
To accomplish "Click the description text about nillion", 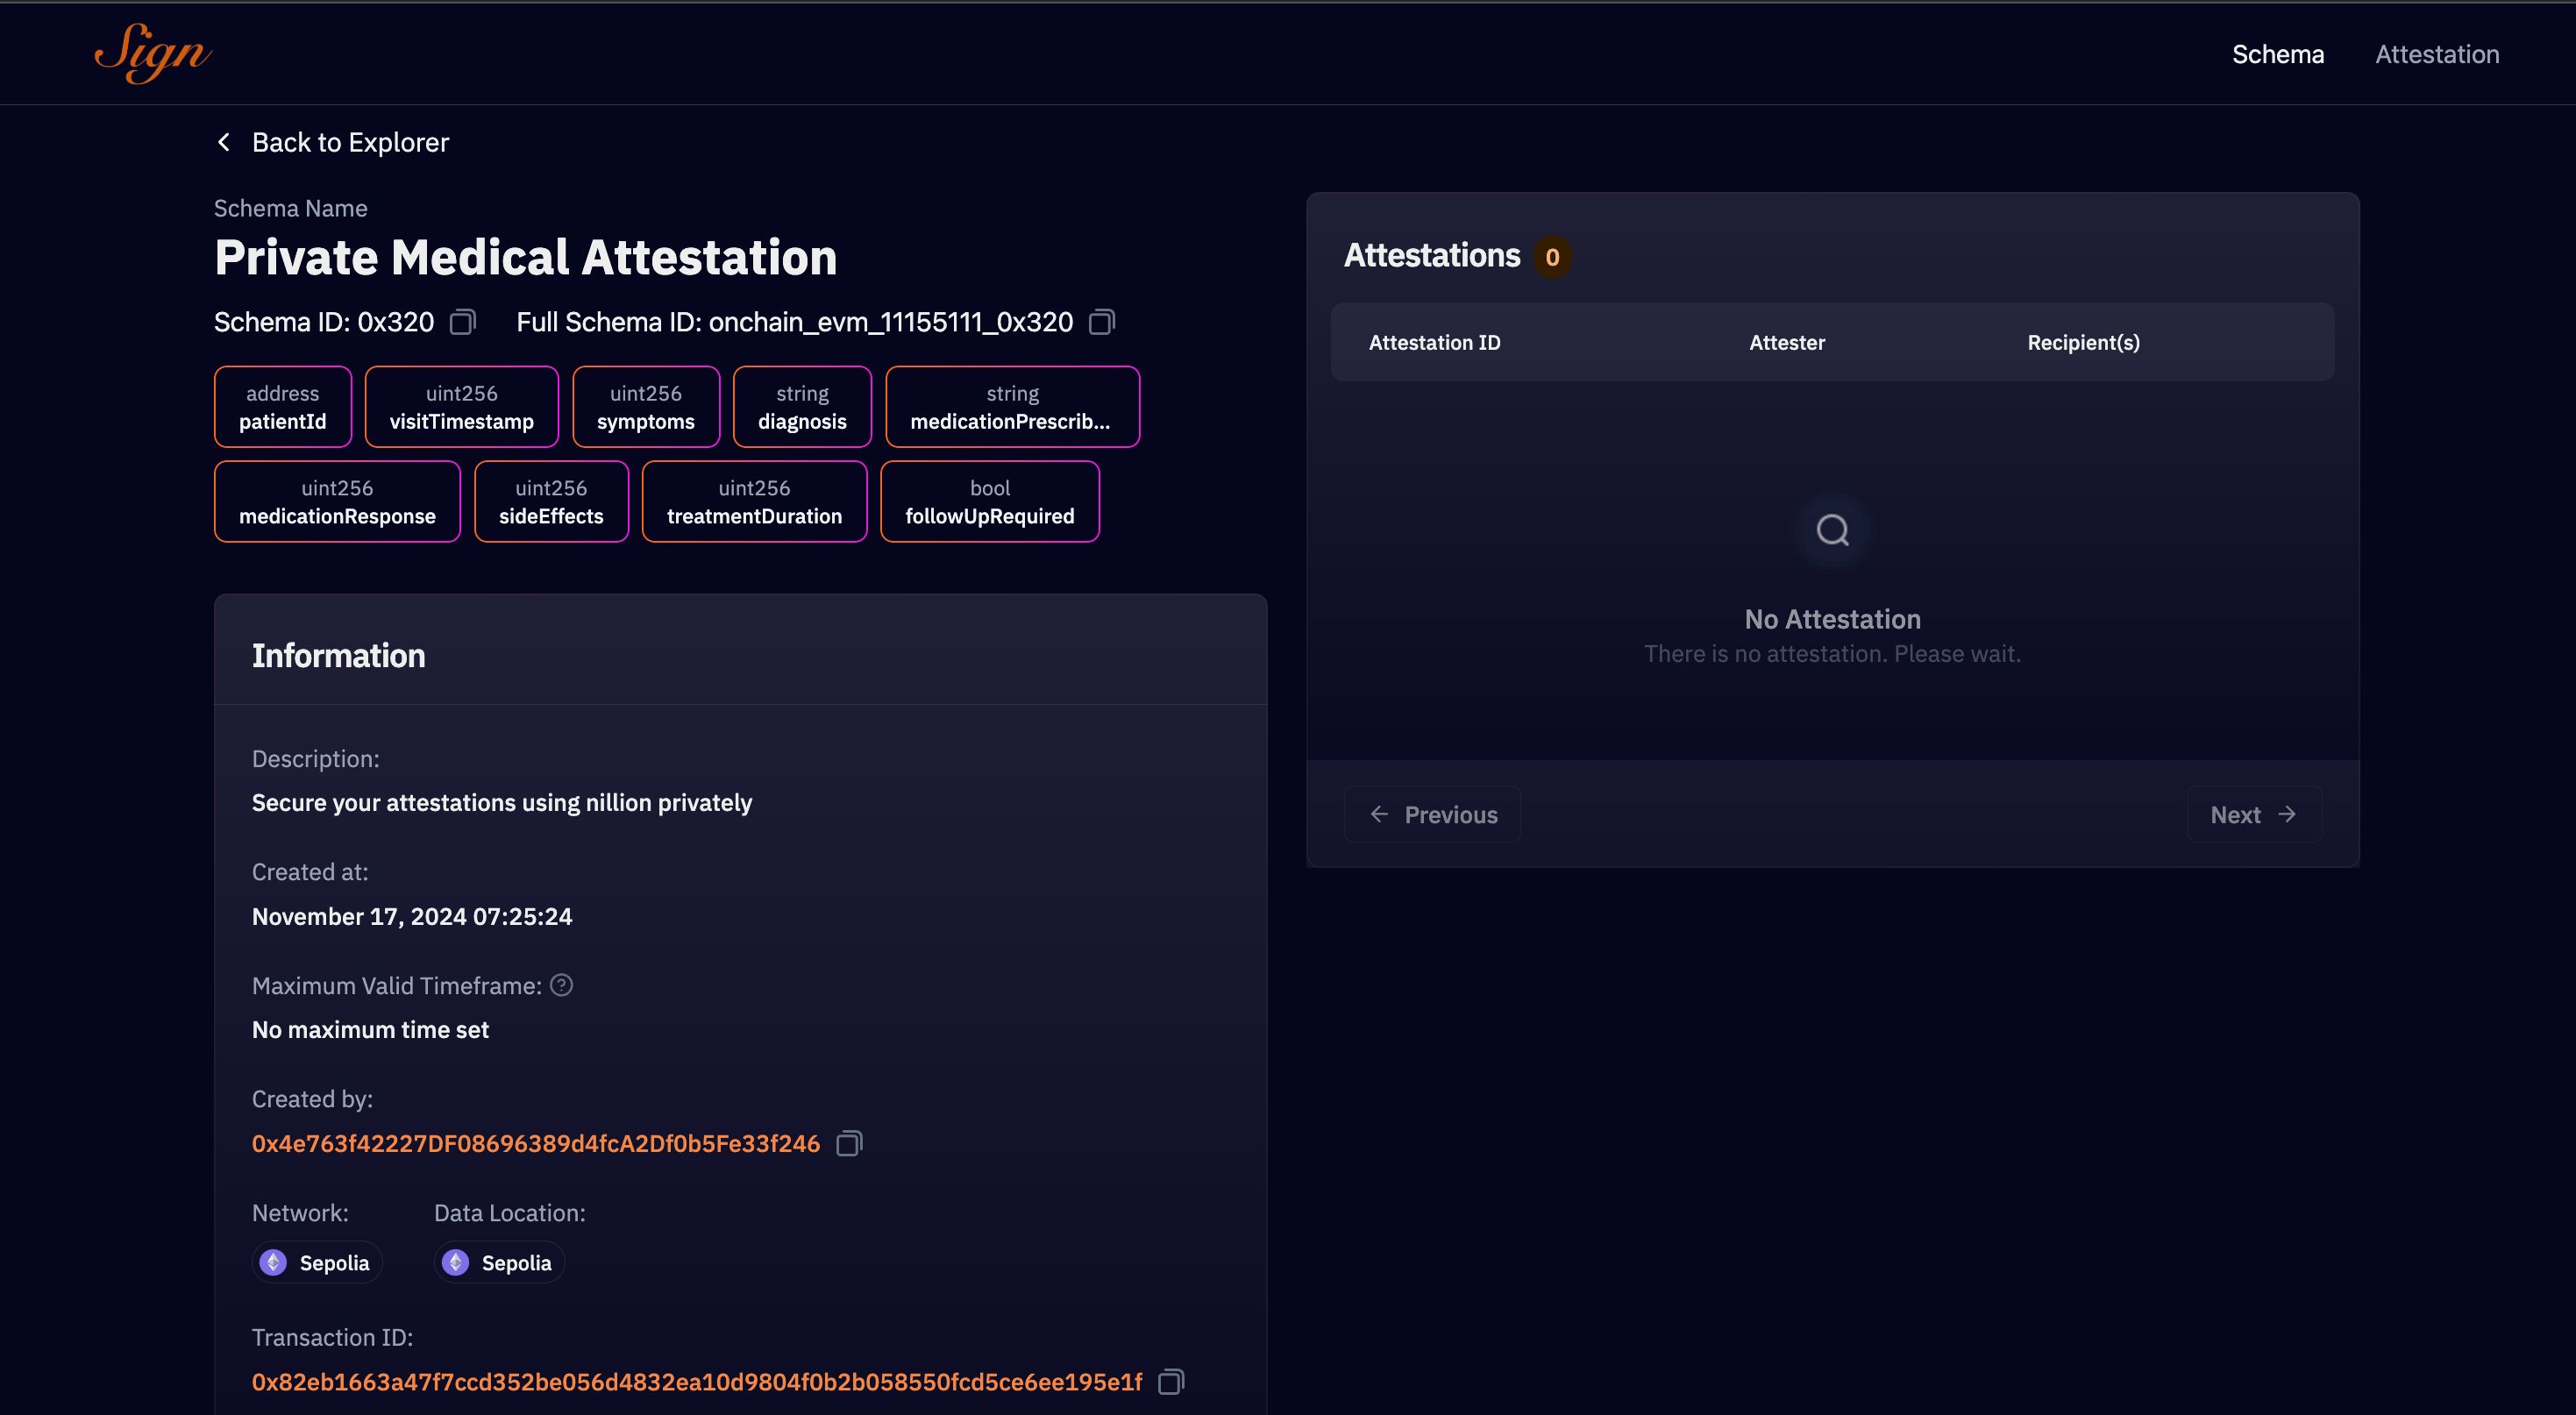I will [x=502, y=803].
